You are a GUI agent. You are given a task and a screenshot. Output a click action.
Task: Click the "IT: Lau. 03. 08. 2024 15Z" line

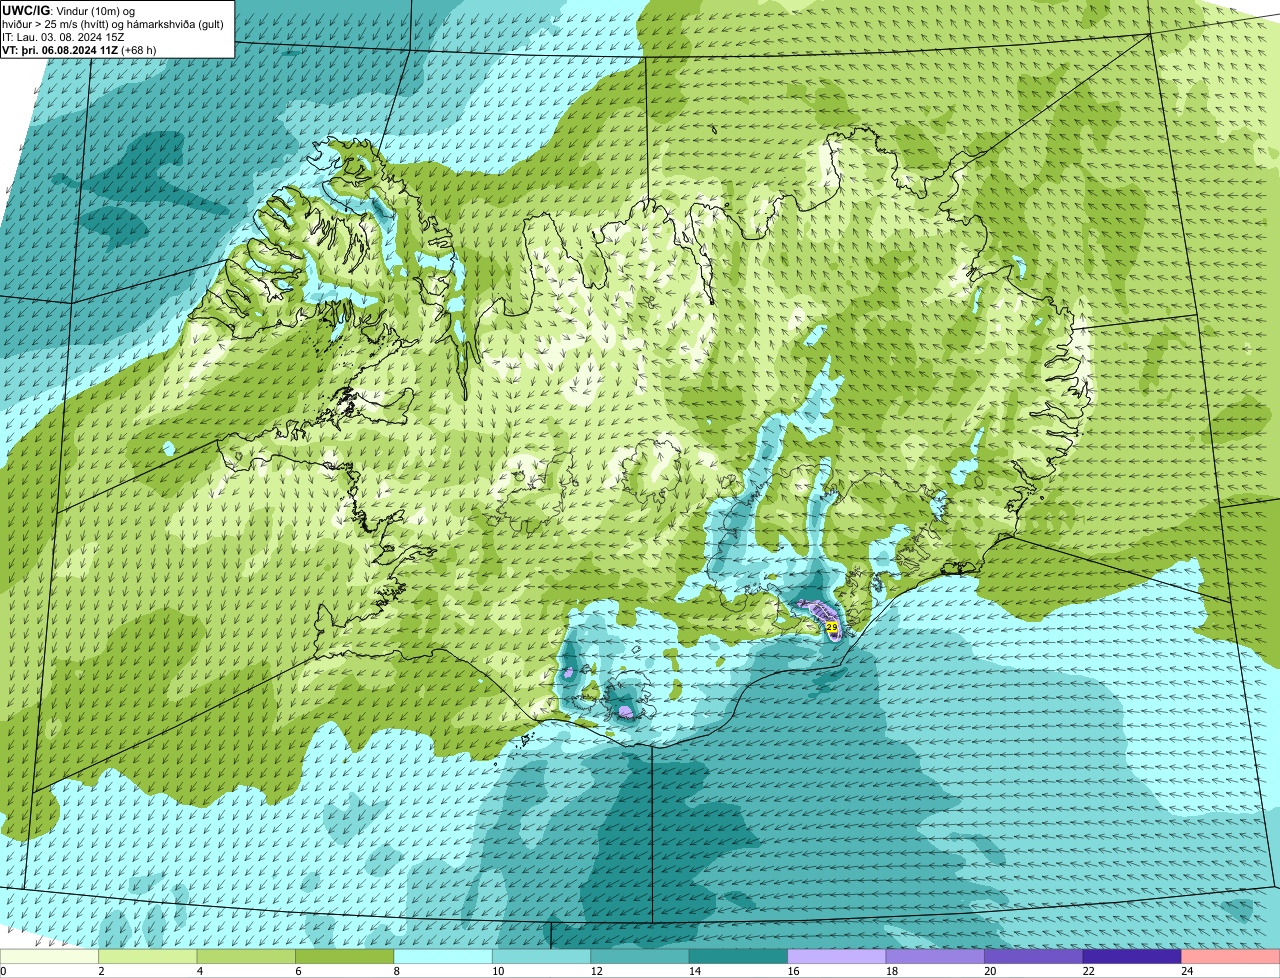(64, 37)
